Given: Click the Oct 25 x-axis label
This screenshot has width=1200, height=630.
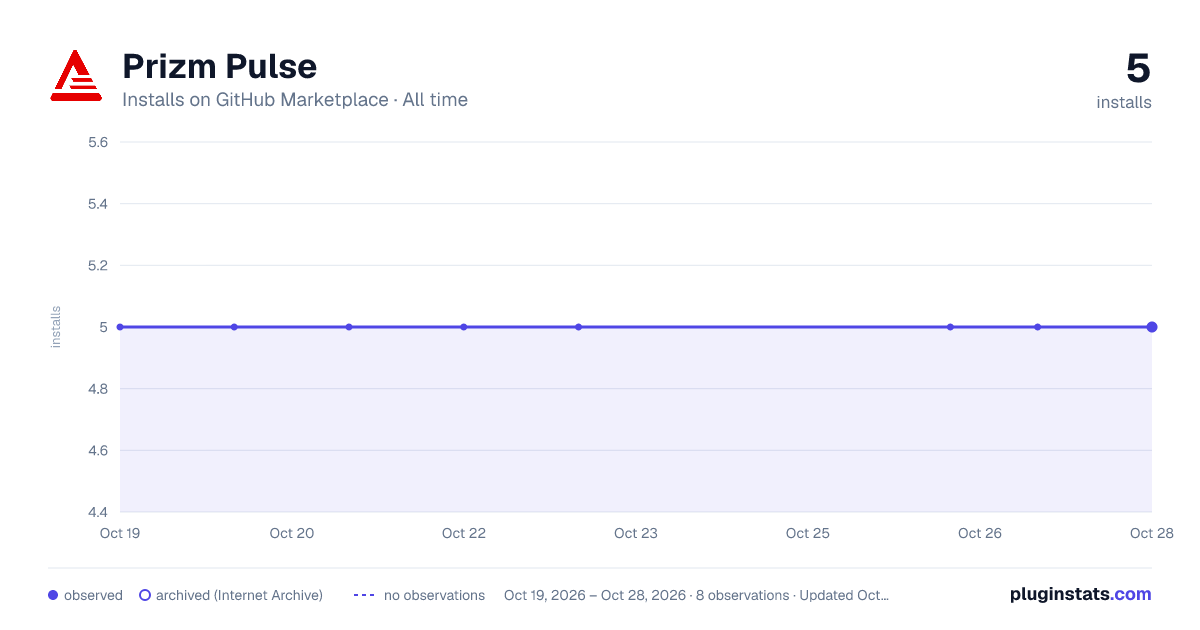Looking at the screenshot, I should point(808,533).
